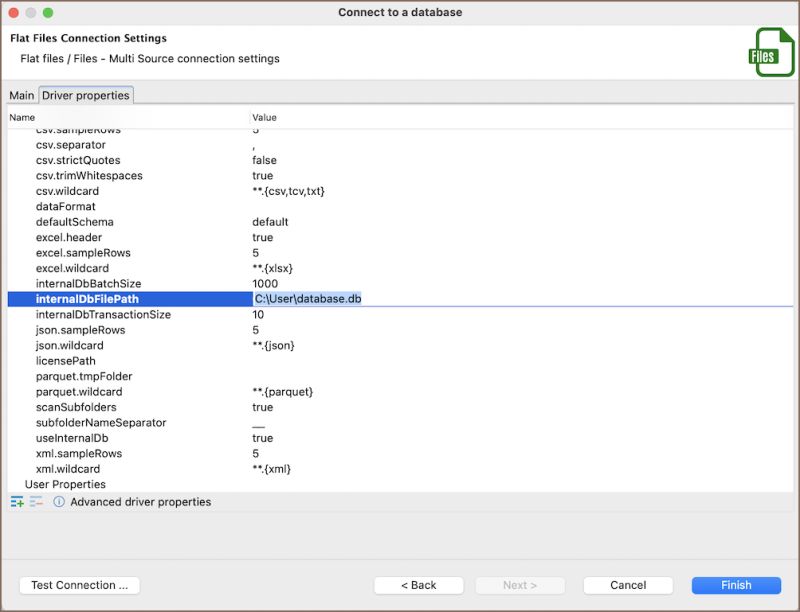Cancel the database connection dialog
The height and width of the screenshot is (612, 800).
tap(628, 585)
